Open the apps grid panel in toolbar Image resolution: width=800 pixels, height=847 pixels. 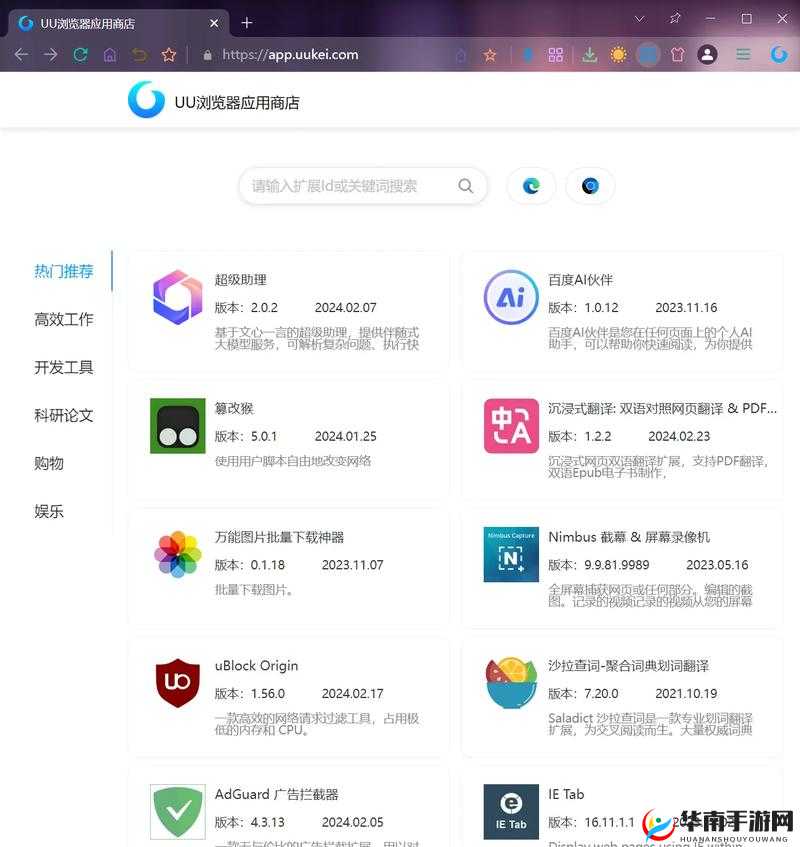point(556,54)
